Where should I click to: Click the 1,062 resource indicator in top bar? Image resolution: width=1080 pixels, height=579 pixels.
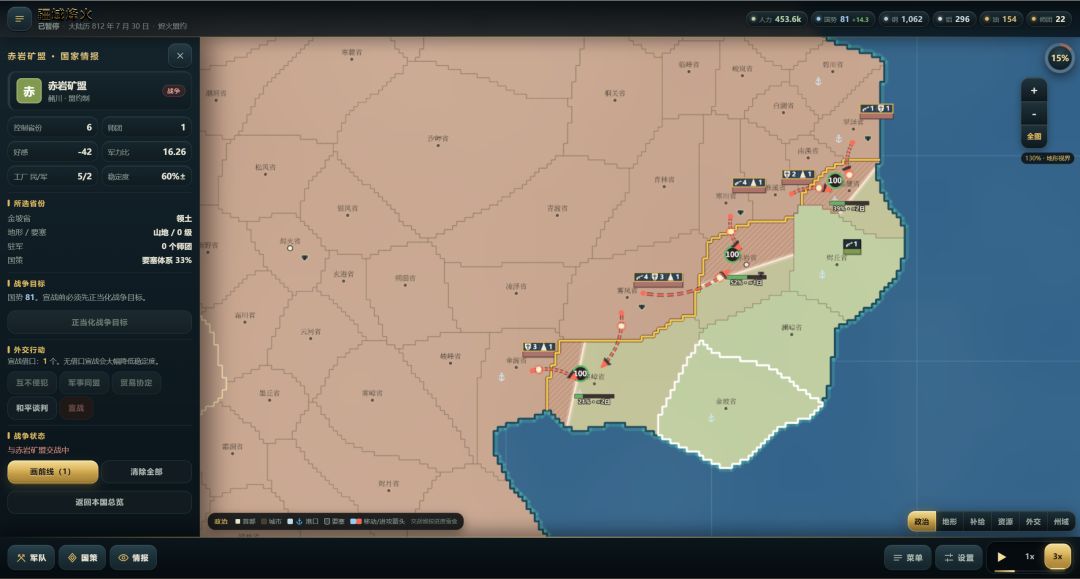(x=902, y=19)
